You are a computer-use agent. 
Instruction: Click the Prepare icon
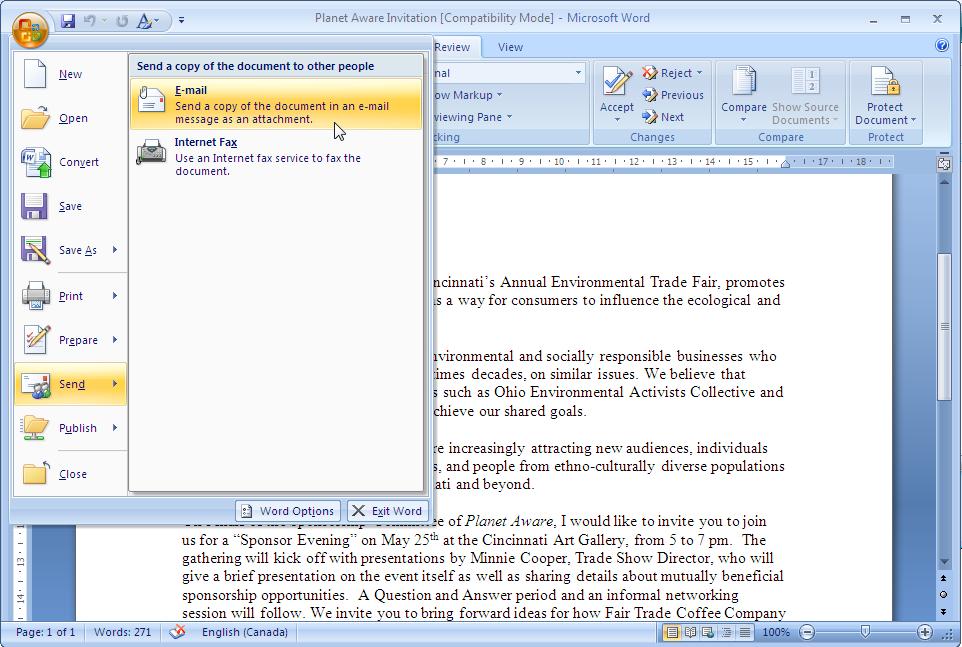point(36,340)
